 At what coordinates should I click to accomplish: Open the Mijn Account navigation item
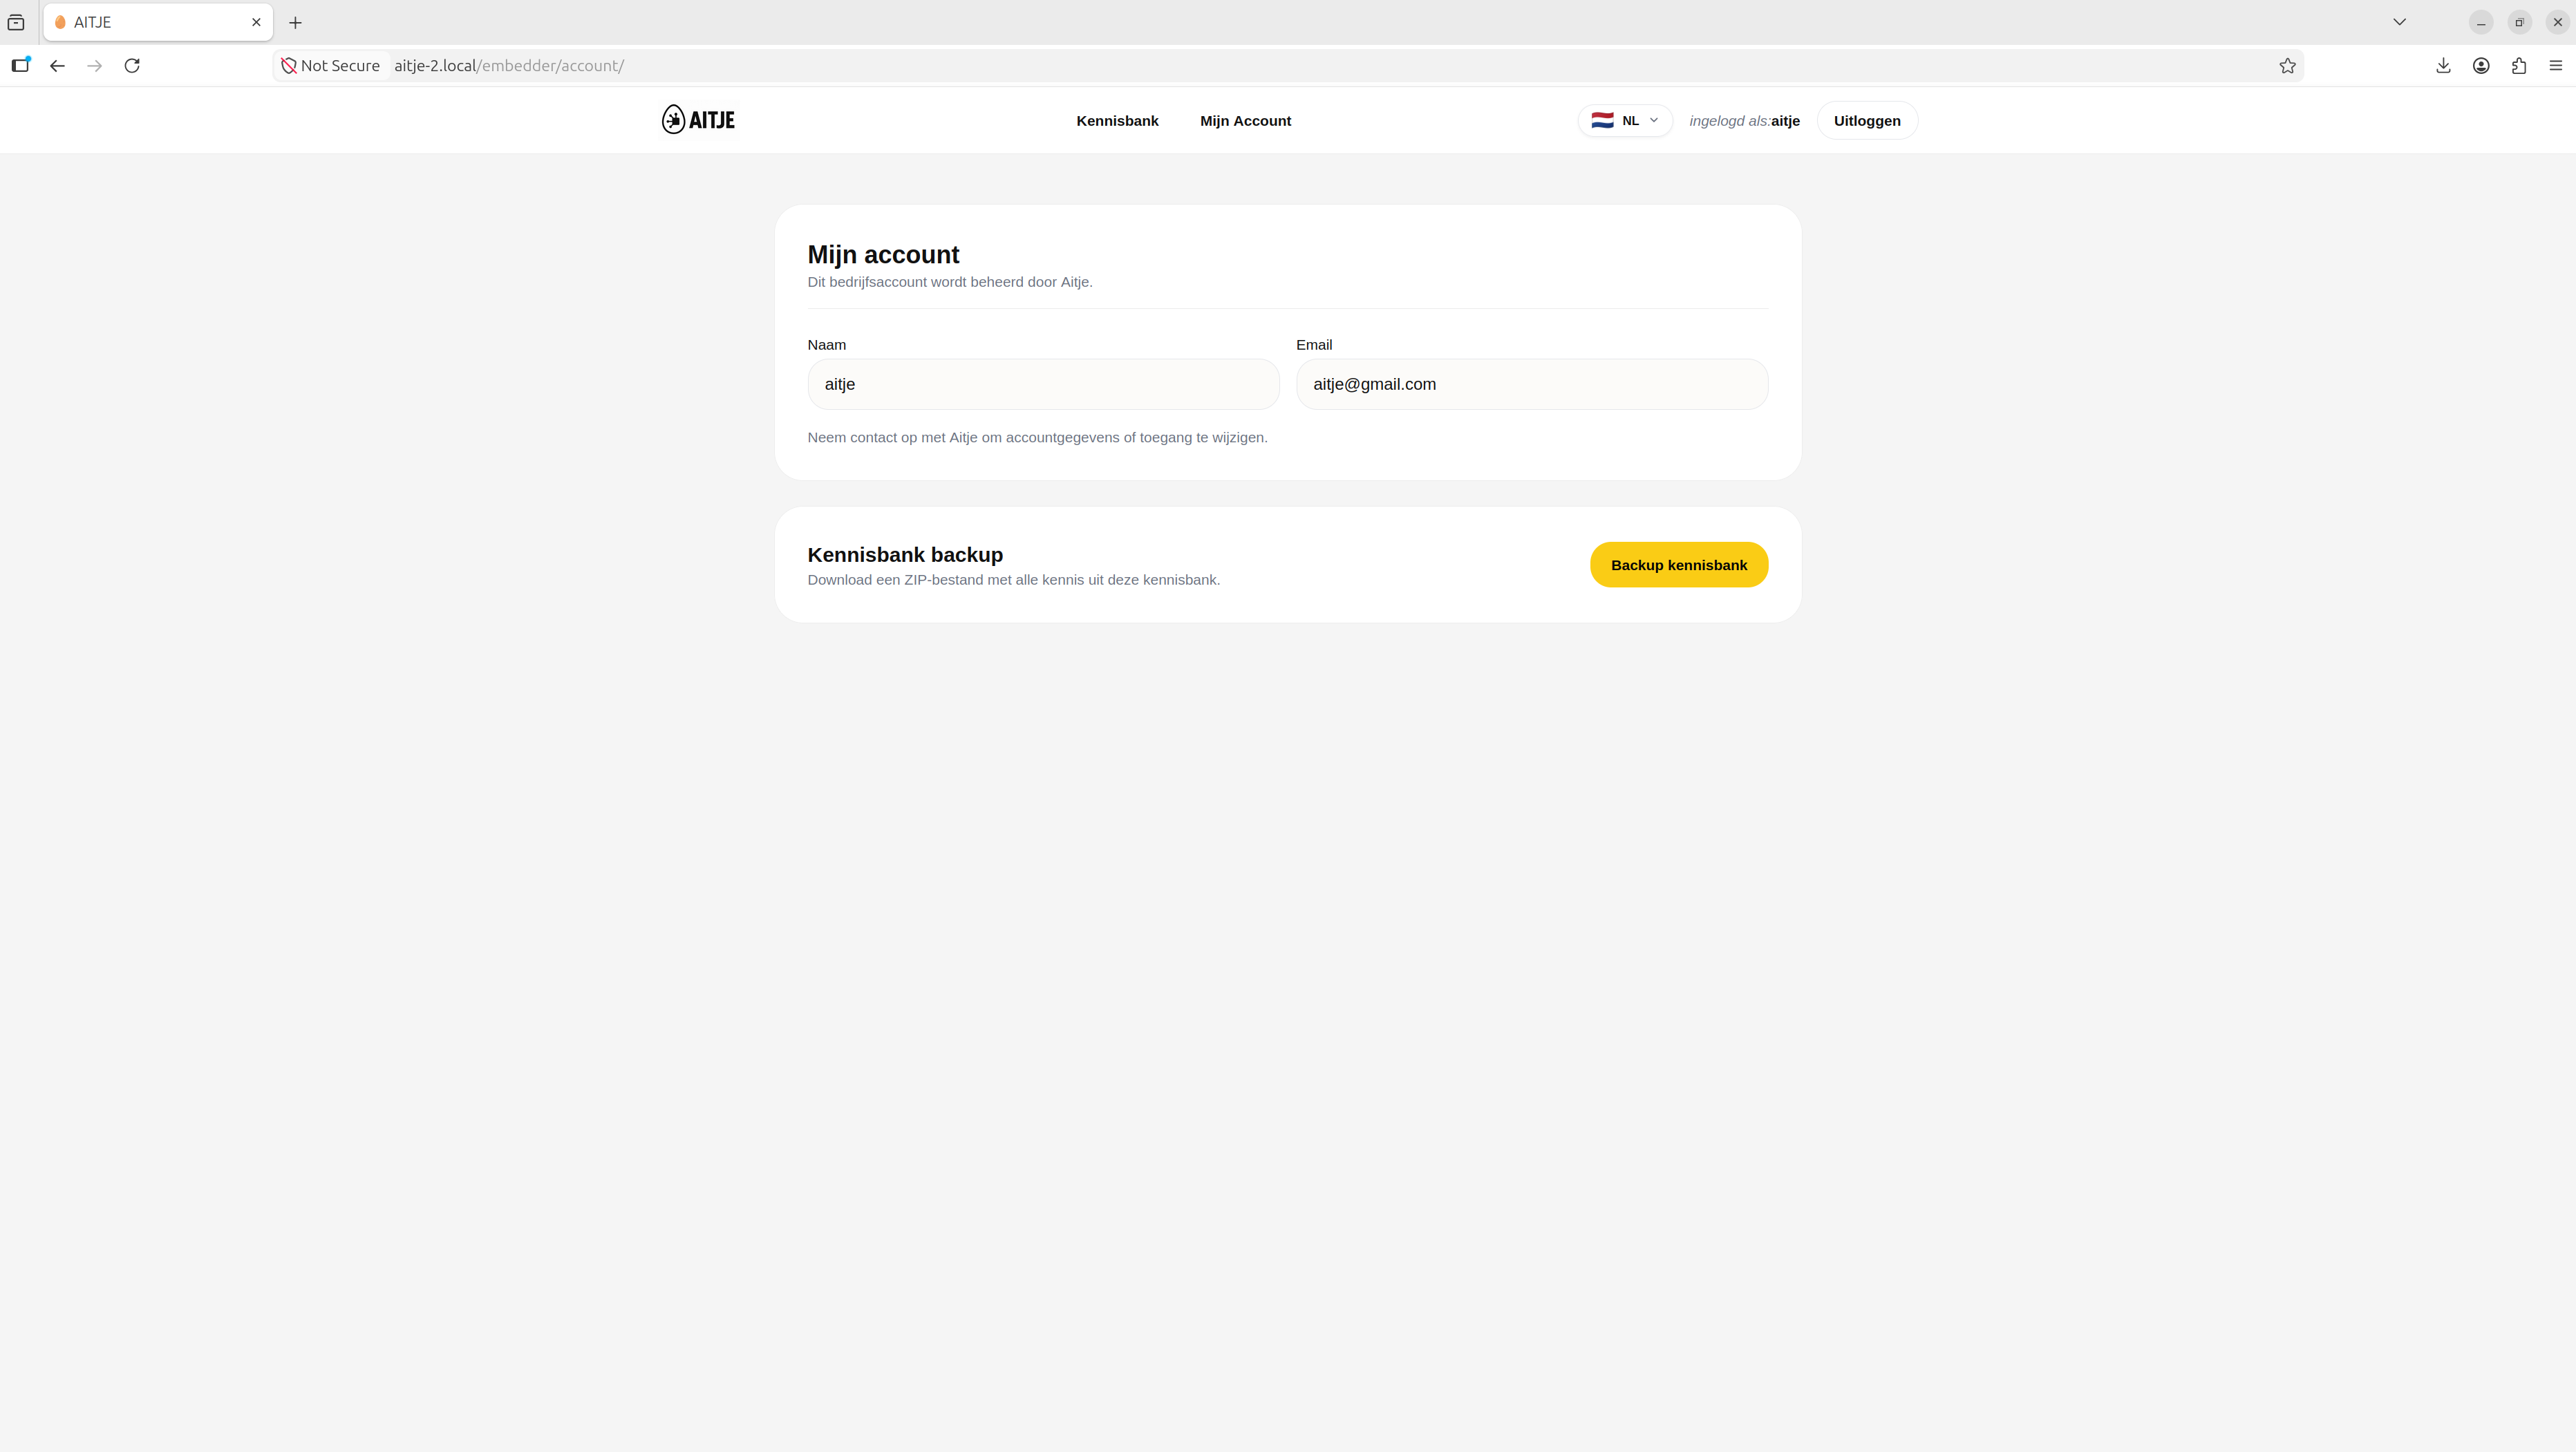pyautogui.click(x=1245, y=121)
